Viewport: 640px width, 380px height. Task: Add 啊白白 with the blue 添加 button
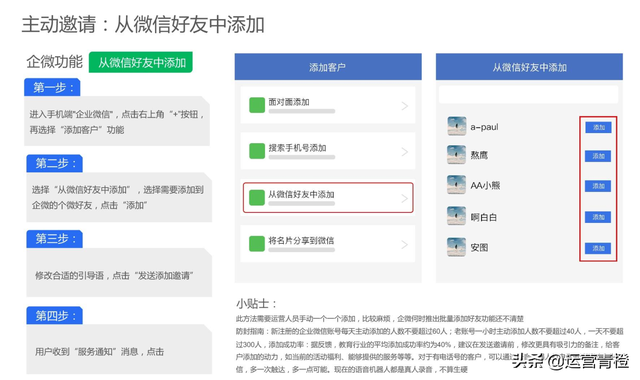click(598, 217)
